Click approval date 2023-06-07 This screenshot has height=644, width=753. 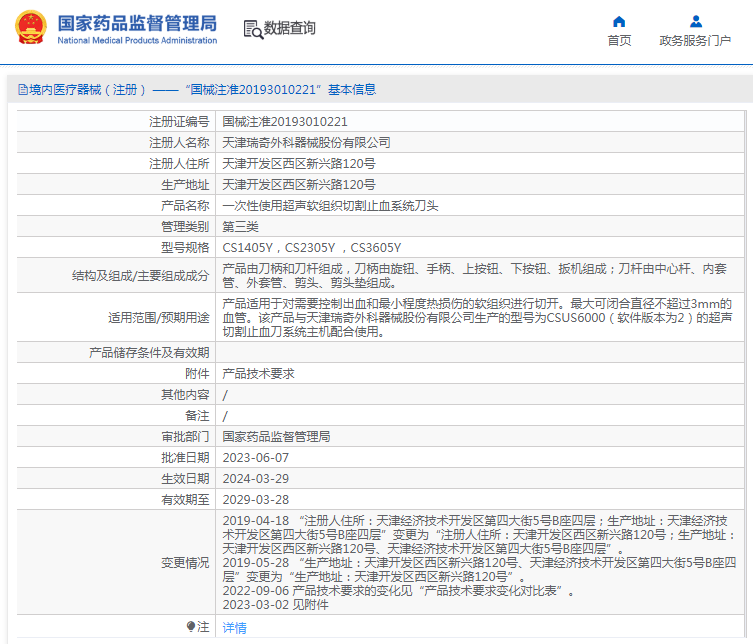pos(255,458)
